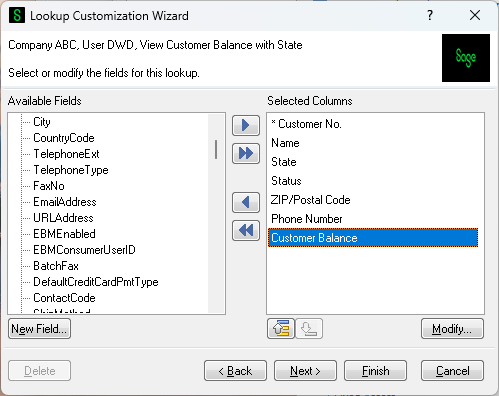Select State column entry

[x=373, y=162]
